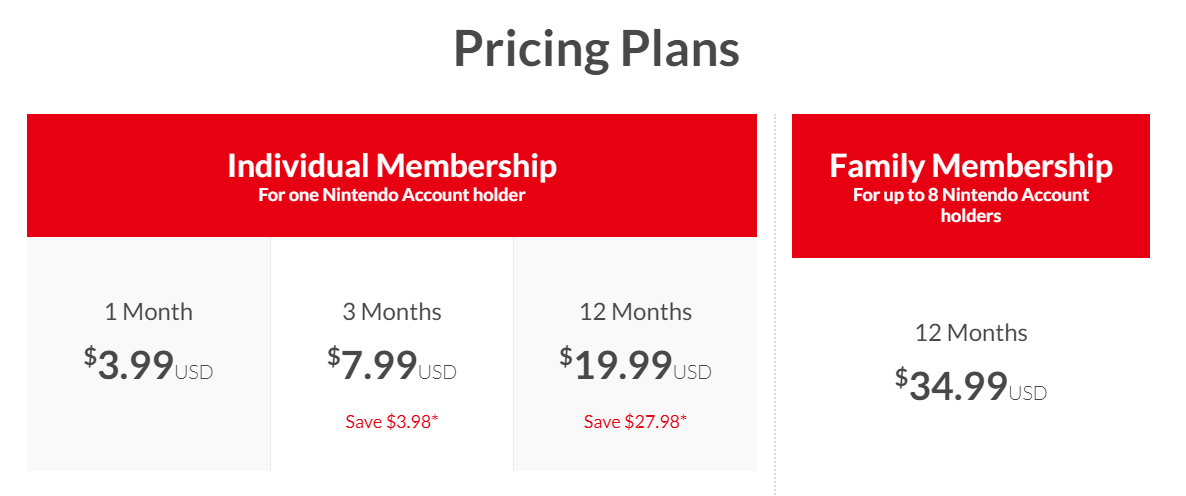Screen dimensions: 1186x496
Task: Choose the 3 Months individual plan
Action: tap(392, 354)
